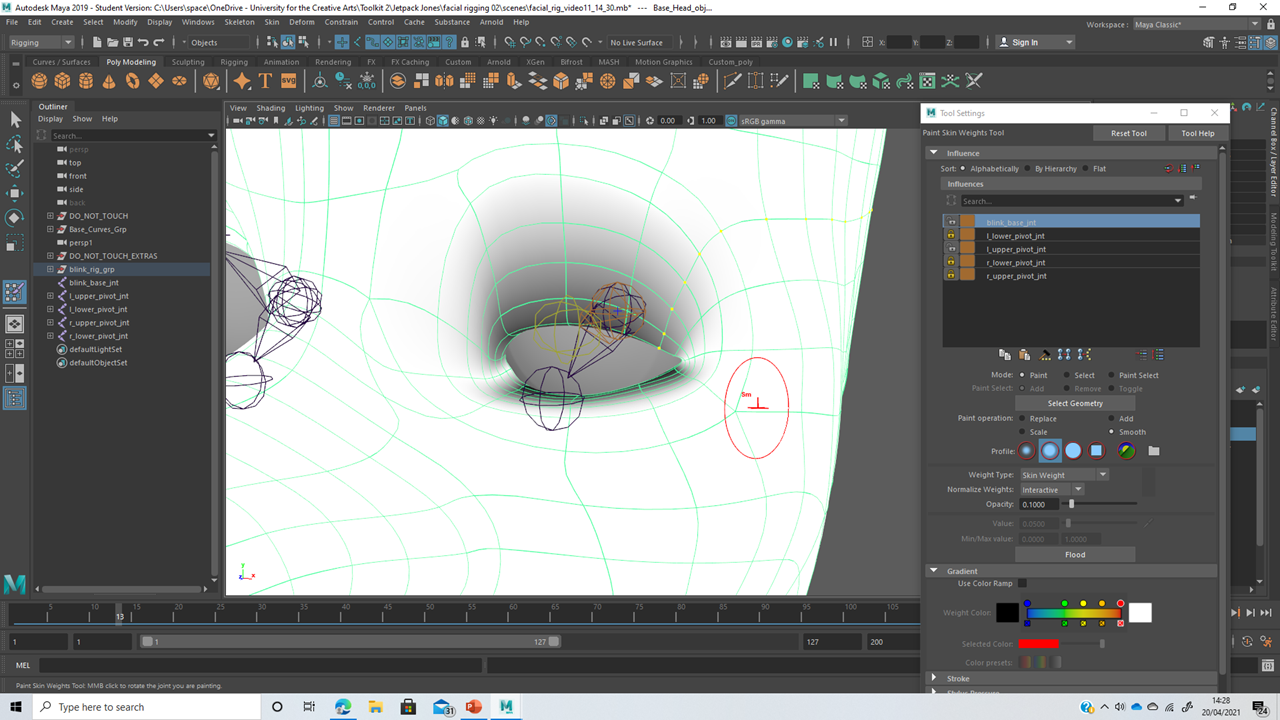Click the SVG import shelf icon

coord(288,81)
